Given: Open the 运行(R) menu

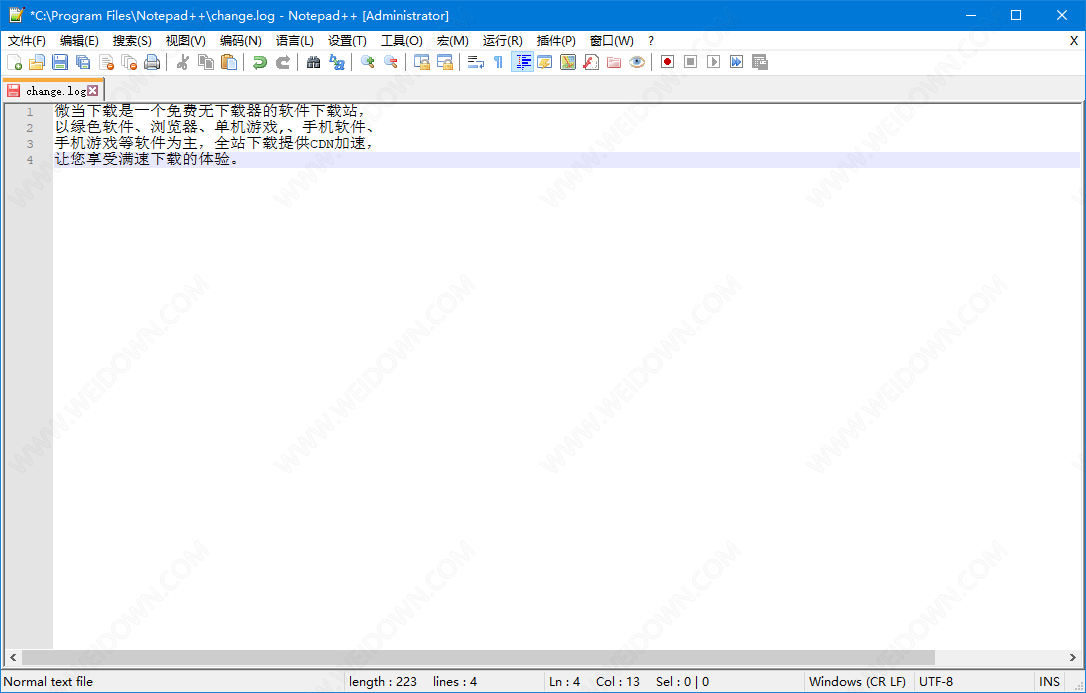Looking at the screenshot, I should (x=503, y=41).
